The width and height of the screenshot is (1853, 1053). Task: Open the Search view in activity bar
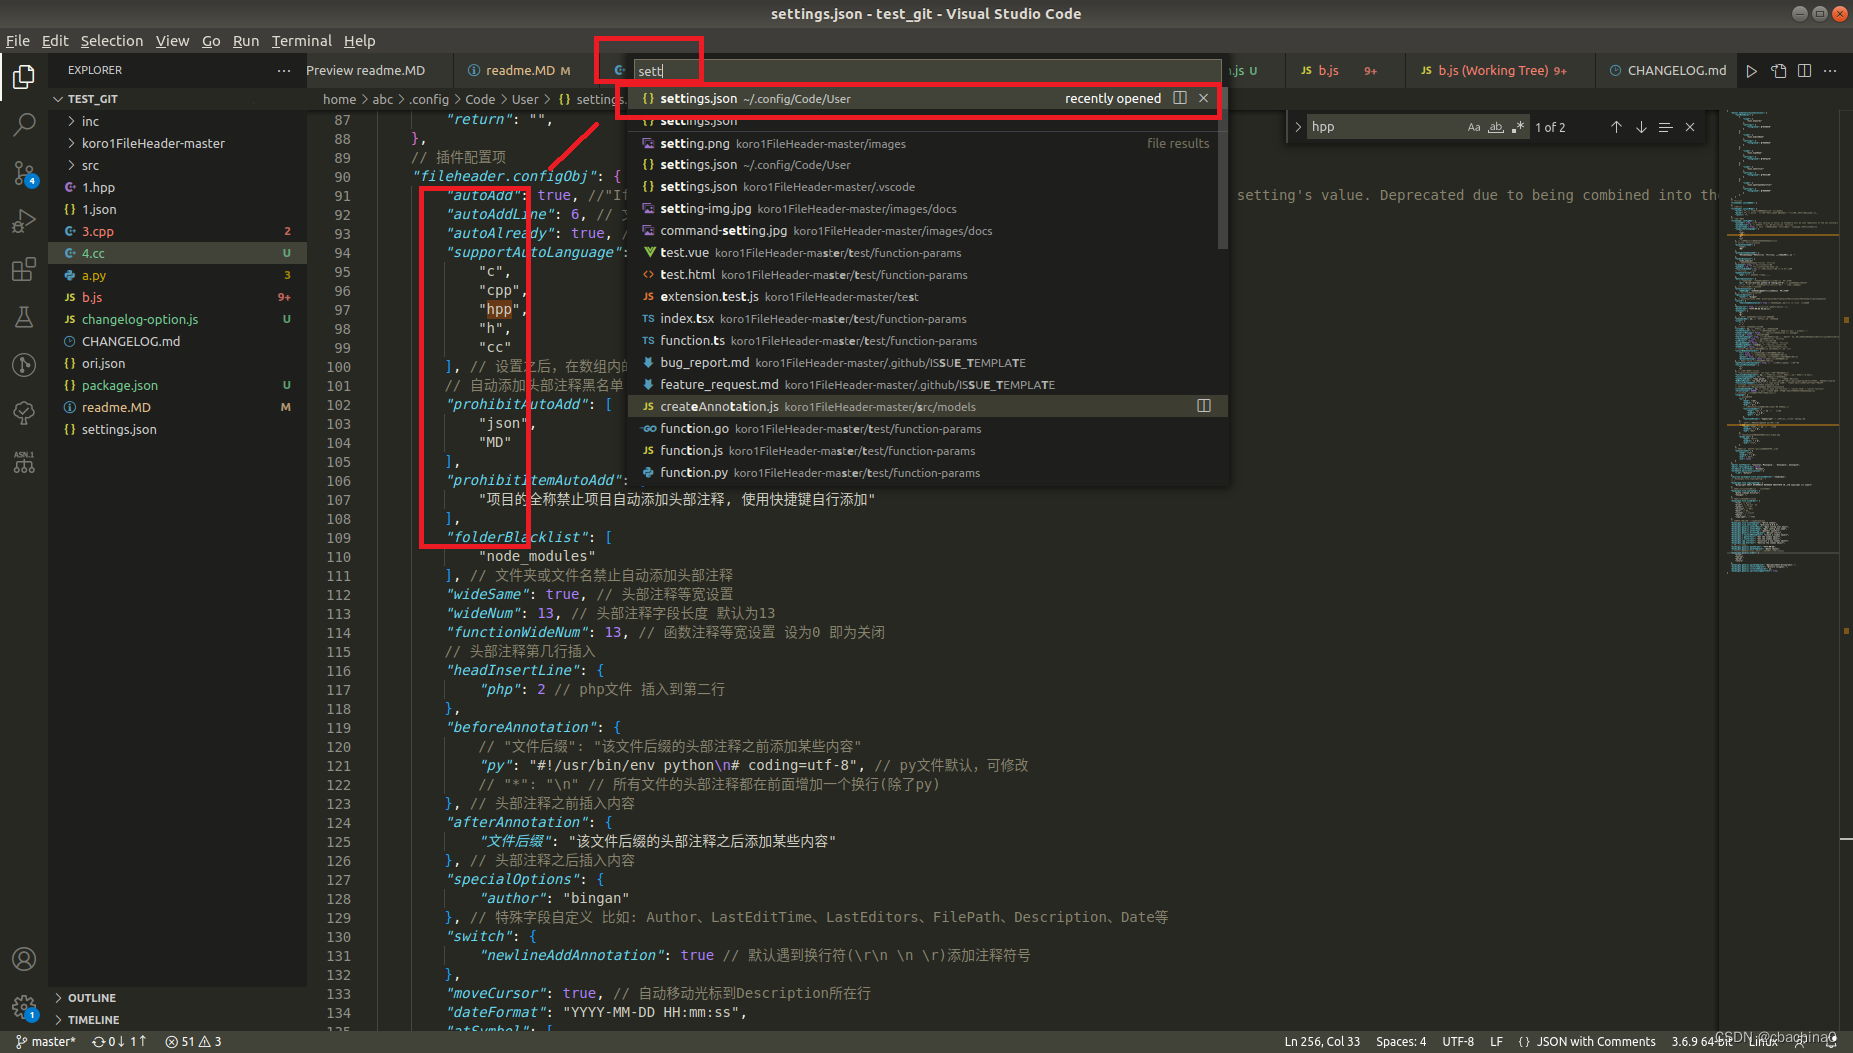click(24, 125)
